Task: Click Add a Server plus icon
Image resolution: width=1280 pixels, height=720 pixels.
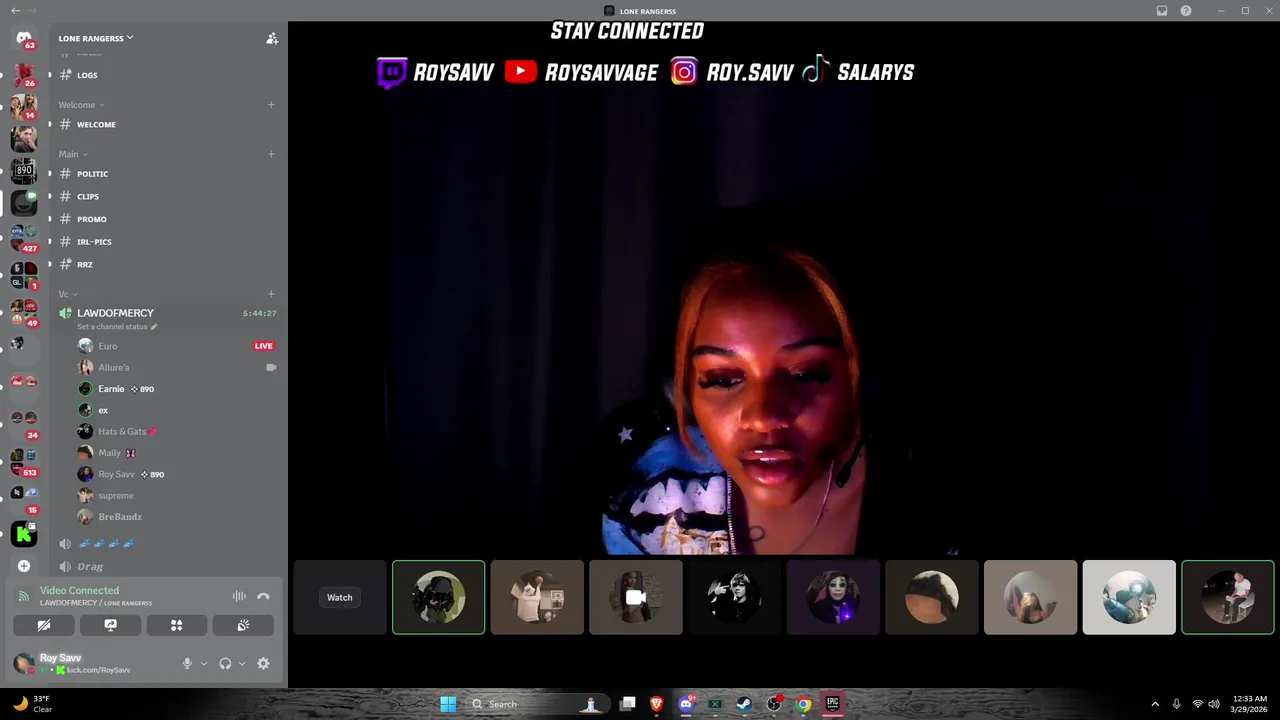Action: [24, 566]
